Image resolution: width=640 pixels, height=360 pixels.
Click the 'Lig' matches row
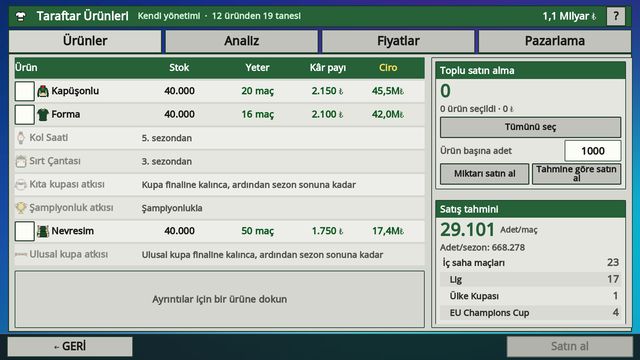(531, 280)
